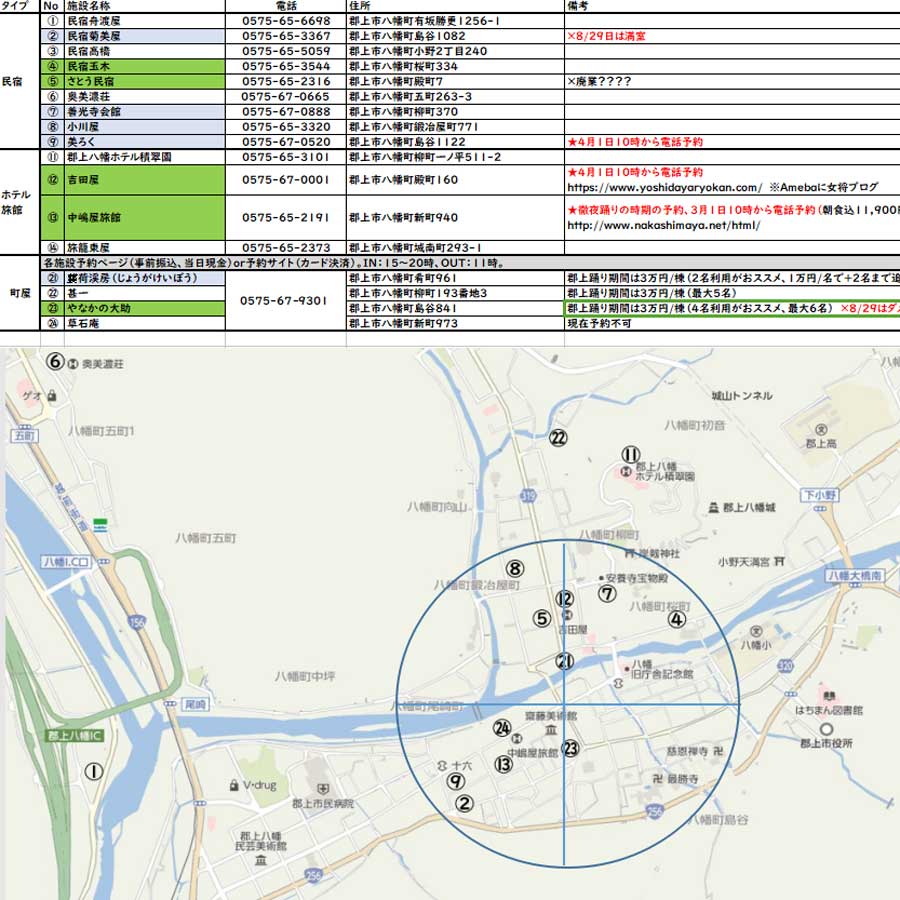Click the circle icon above 郡上市役所

click(826, 730)
